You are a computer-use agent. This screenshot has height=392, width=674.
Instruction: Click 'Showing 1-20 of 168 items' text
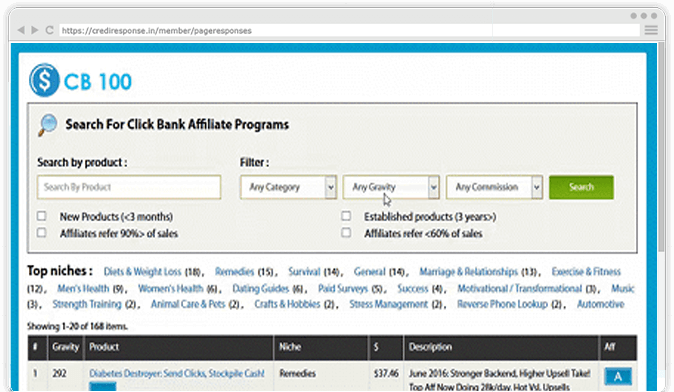pyautogui.click(x=77, y=327)
